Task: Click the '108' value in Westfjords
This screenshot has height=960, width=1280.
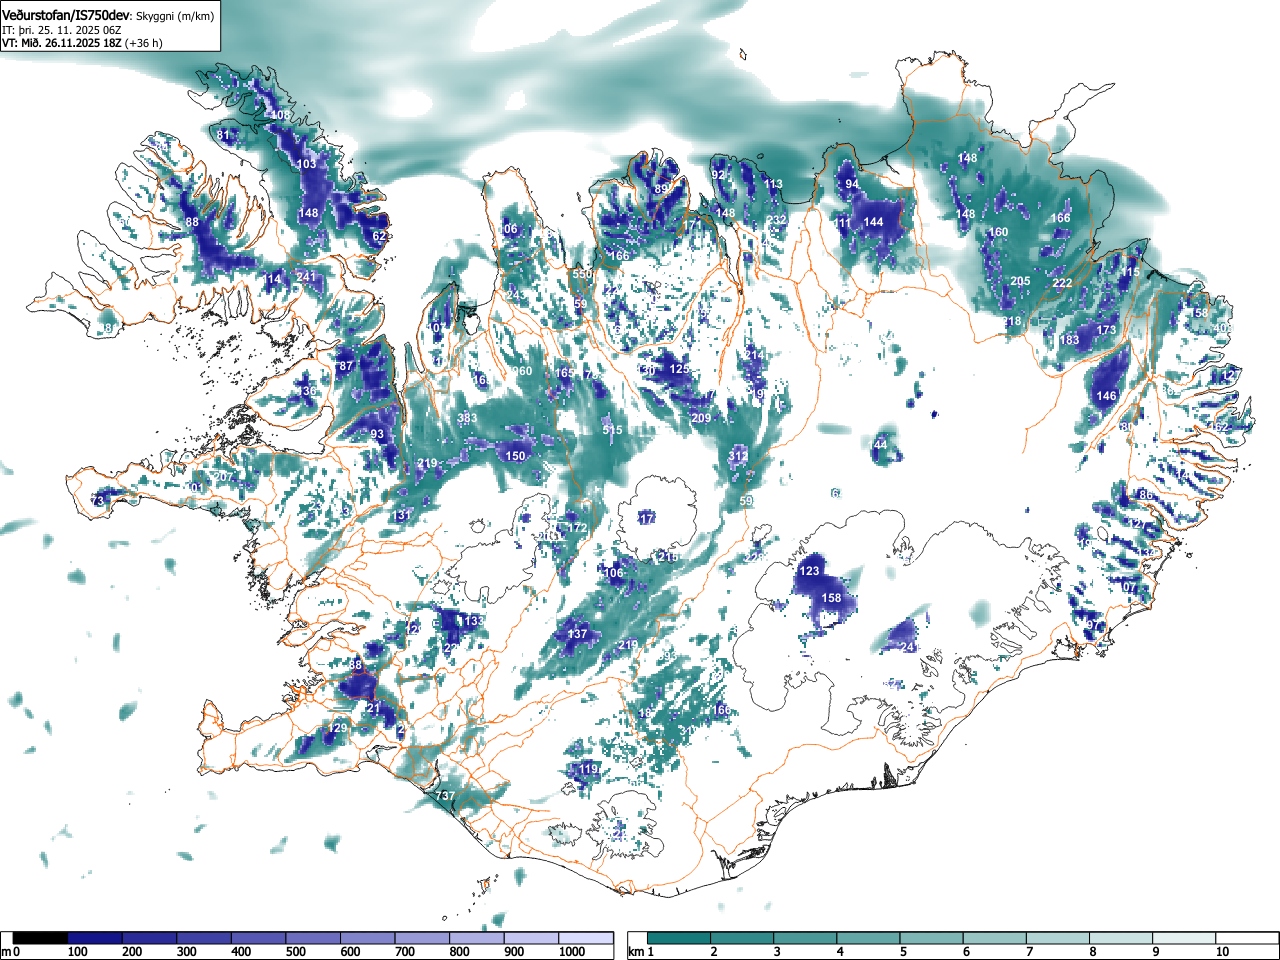Action: coord(281,116)
